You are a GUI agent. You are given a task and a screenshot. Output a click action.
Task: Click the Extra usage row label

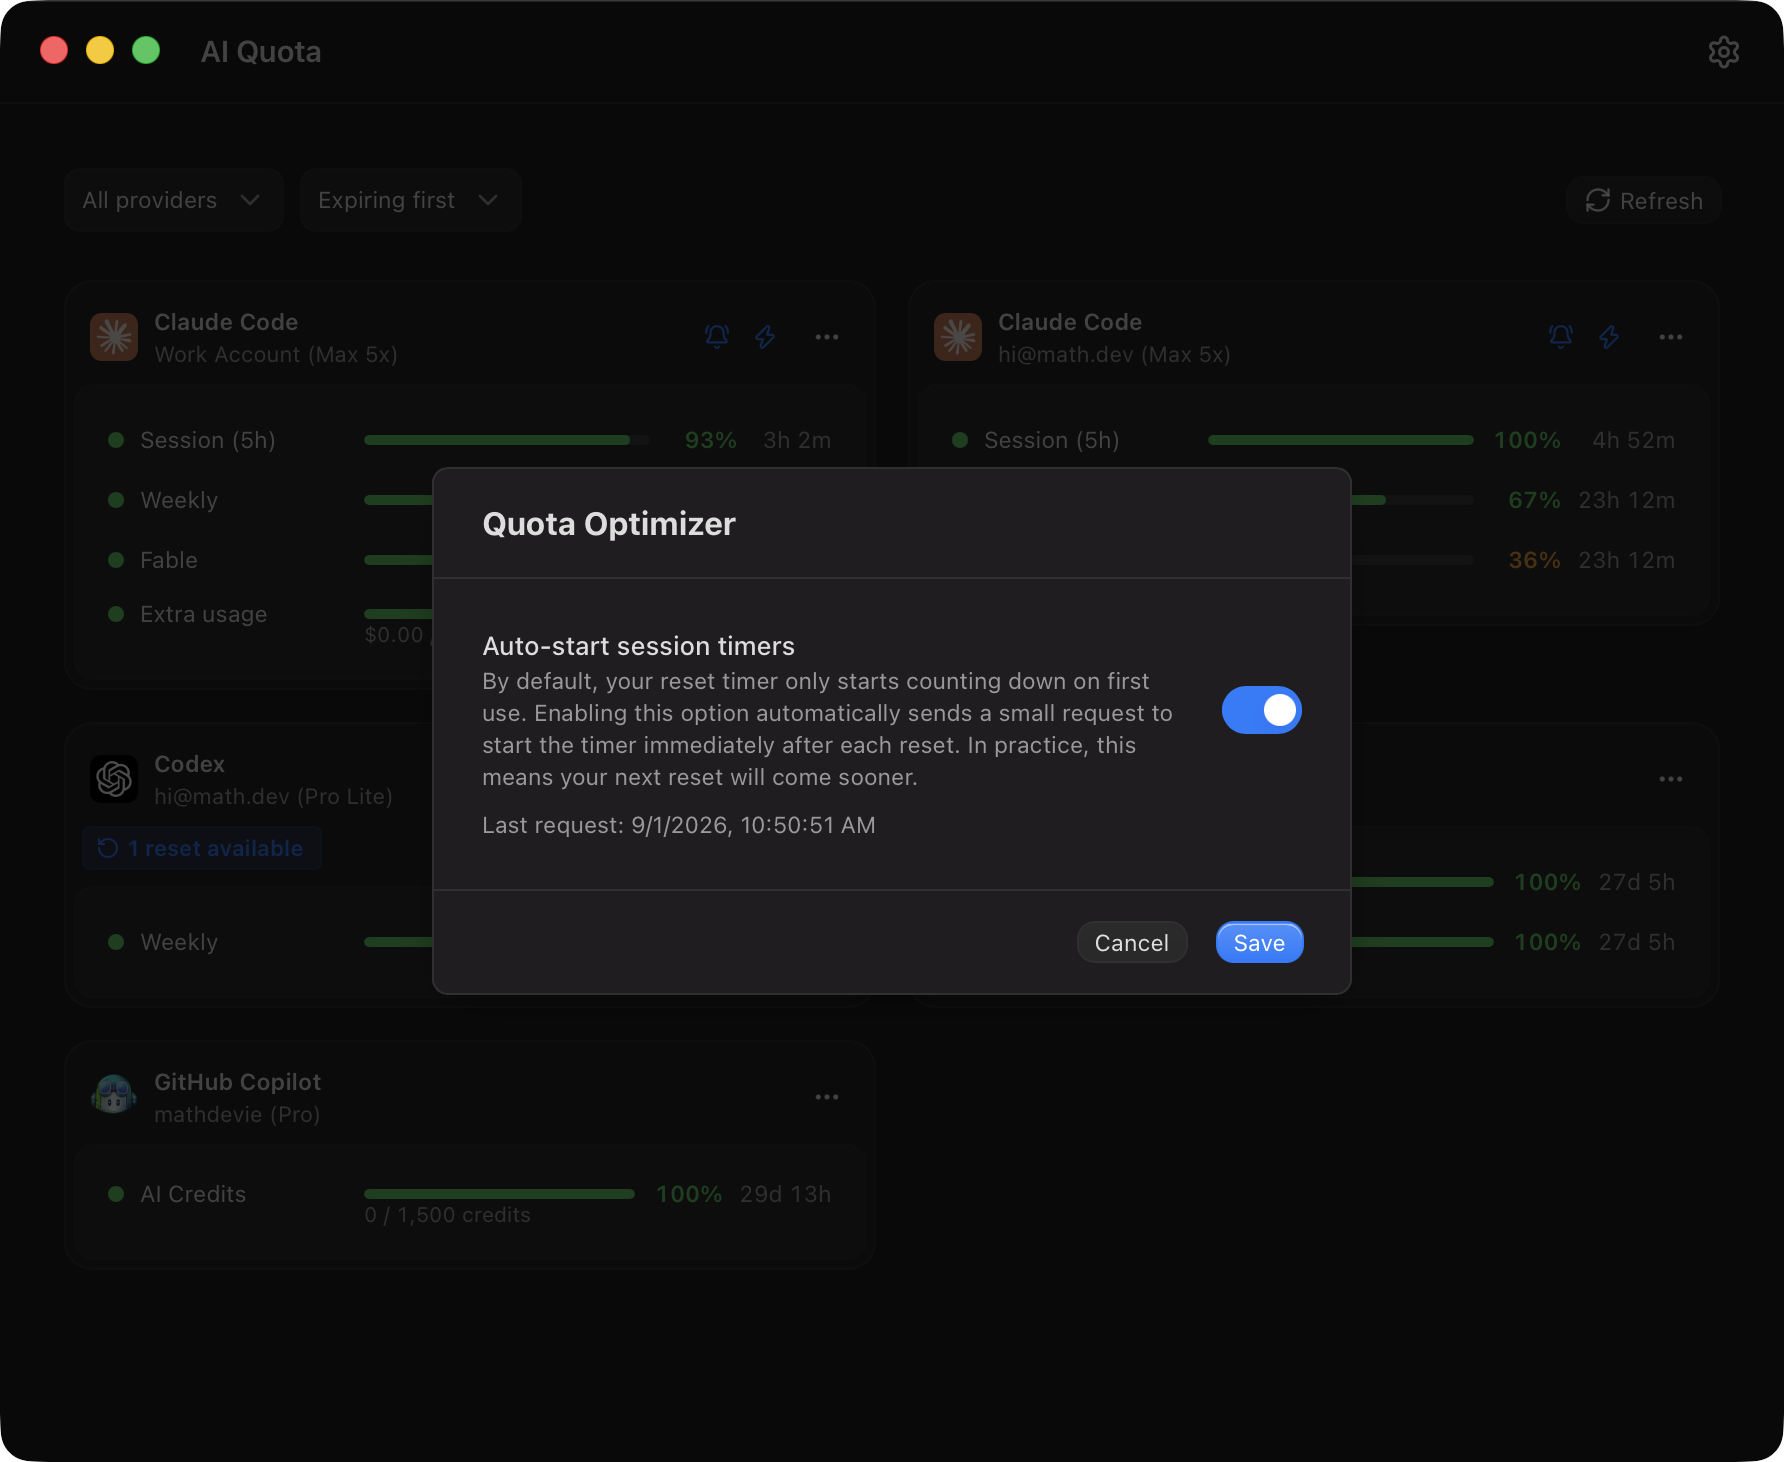click(x=204, y=614)
